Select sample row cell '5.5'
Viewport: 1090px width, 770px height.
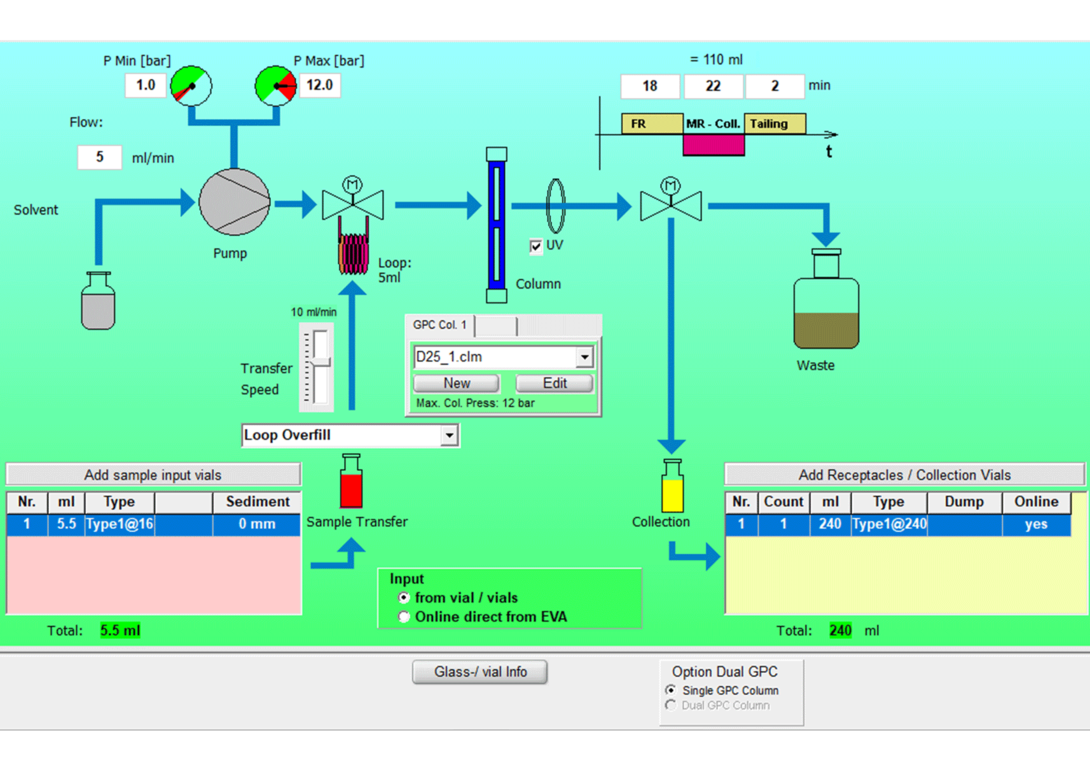(66, 524)
